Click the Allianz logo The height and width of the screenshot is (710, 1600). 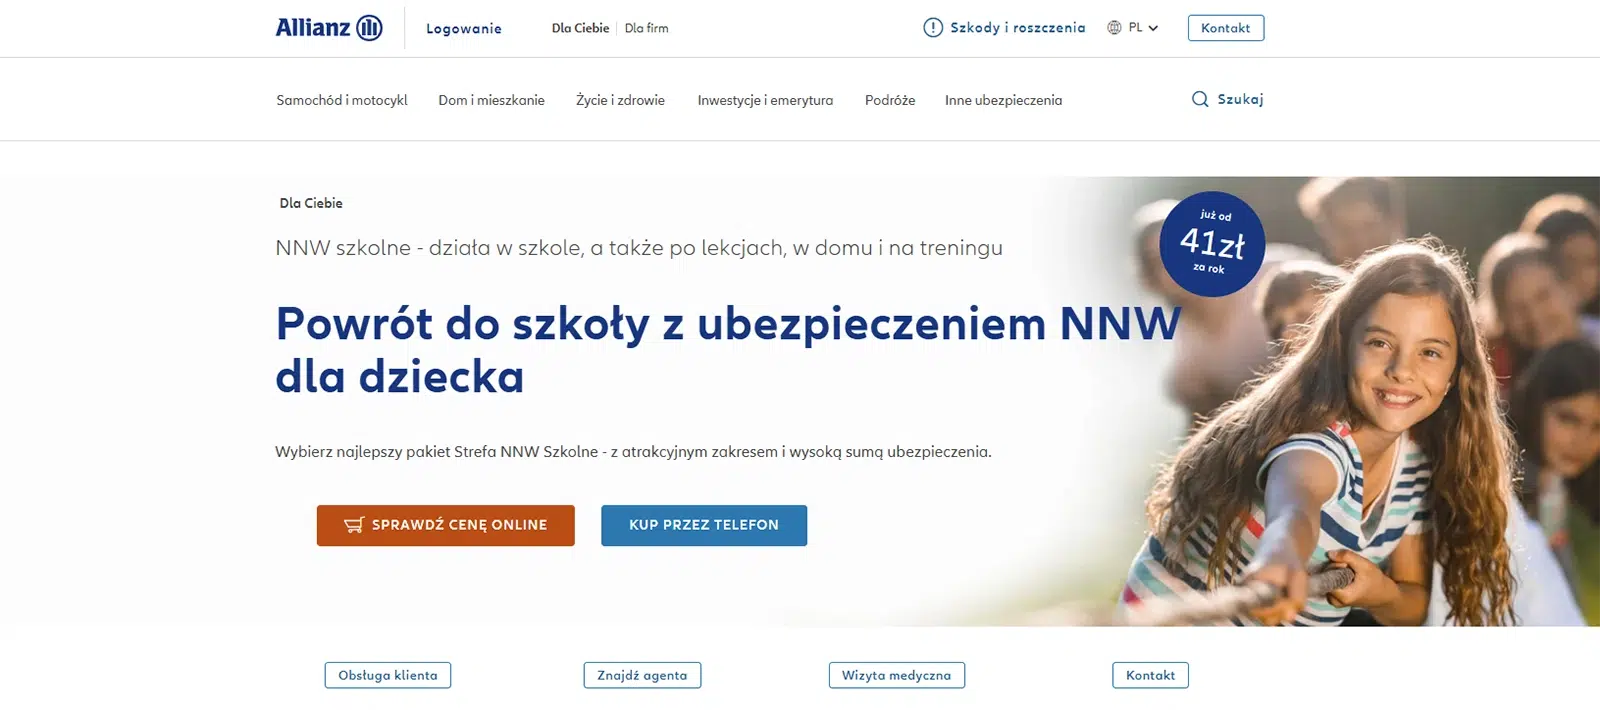coord(329,28)
